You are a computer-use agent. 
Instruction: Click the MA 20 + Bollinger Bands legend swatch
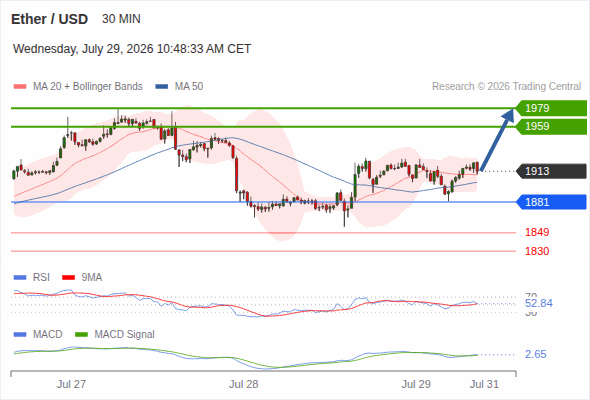(x=20, y=87)
